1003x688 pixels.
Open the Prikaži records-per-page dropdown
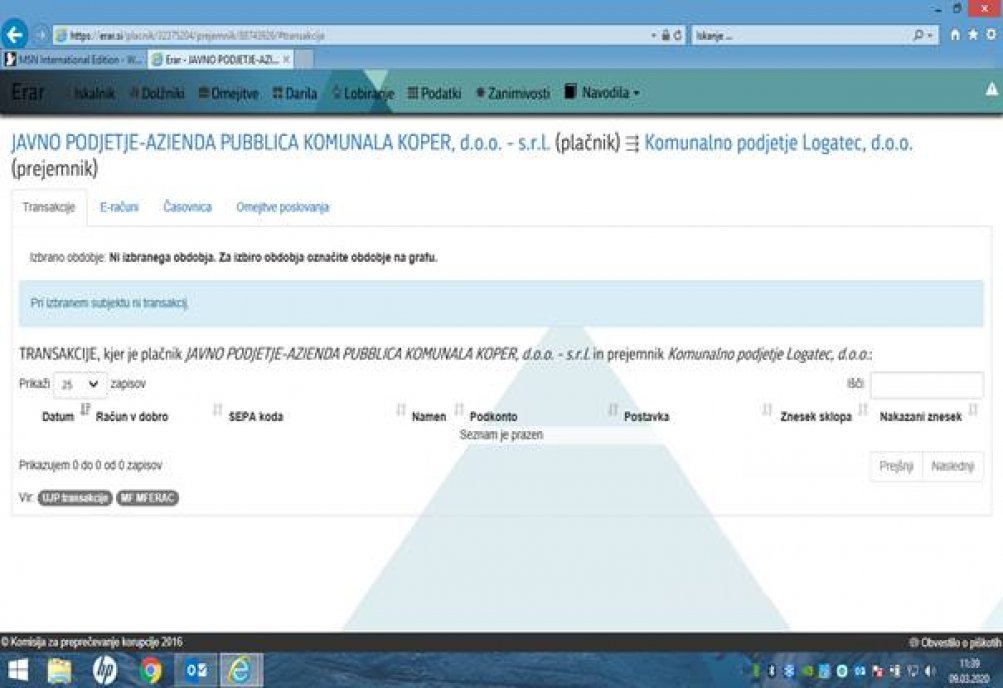coord(81,384)
